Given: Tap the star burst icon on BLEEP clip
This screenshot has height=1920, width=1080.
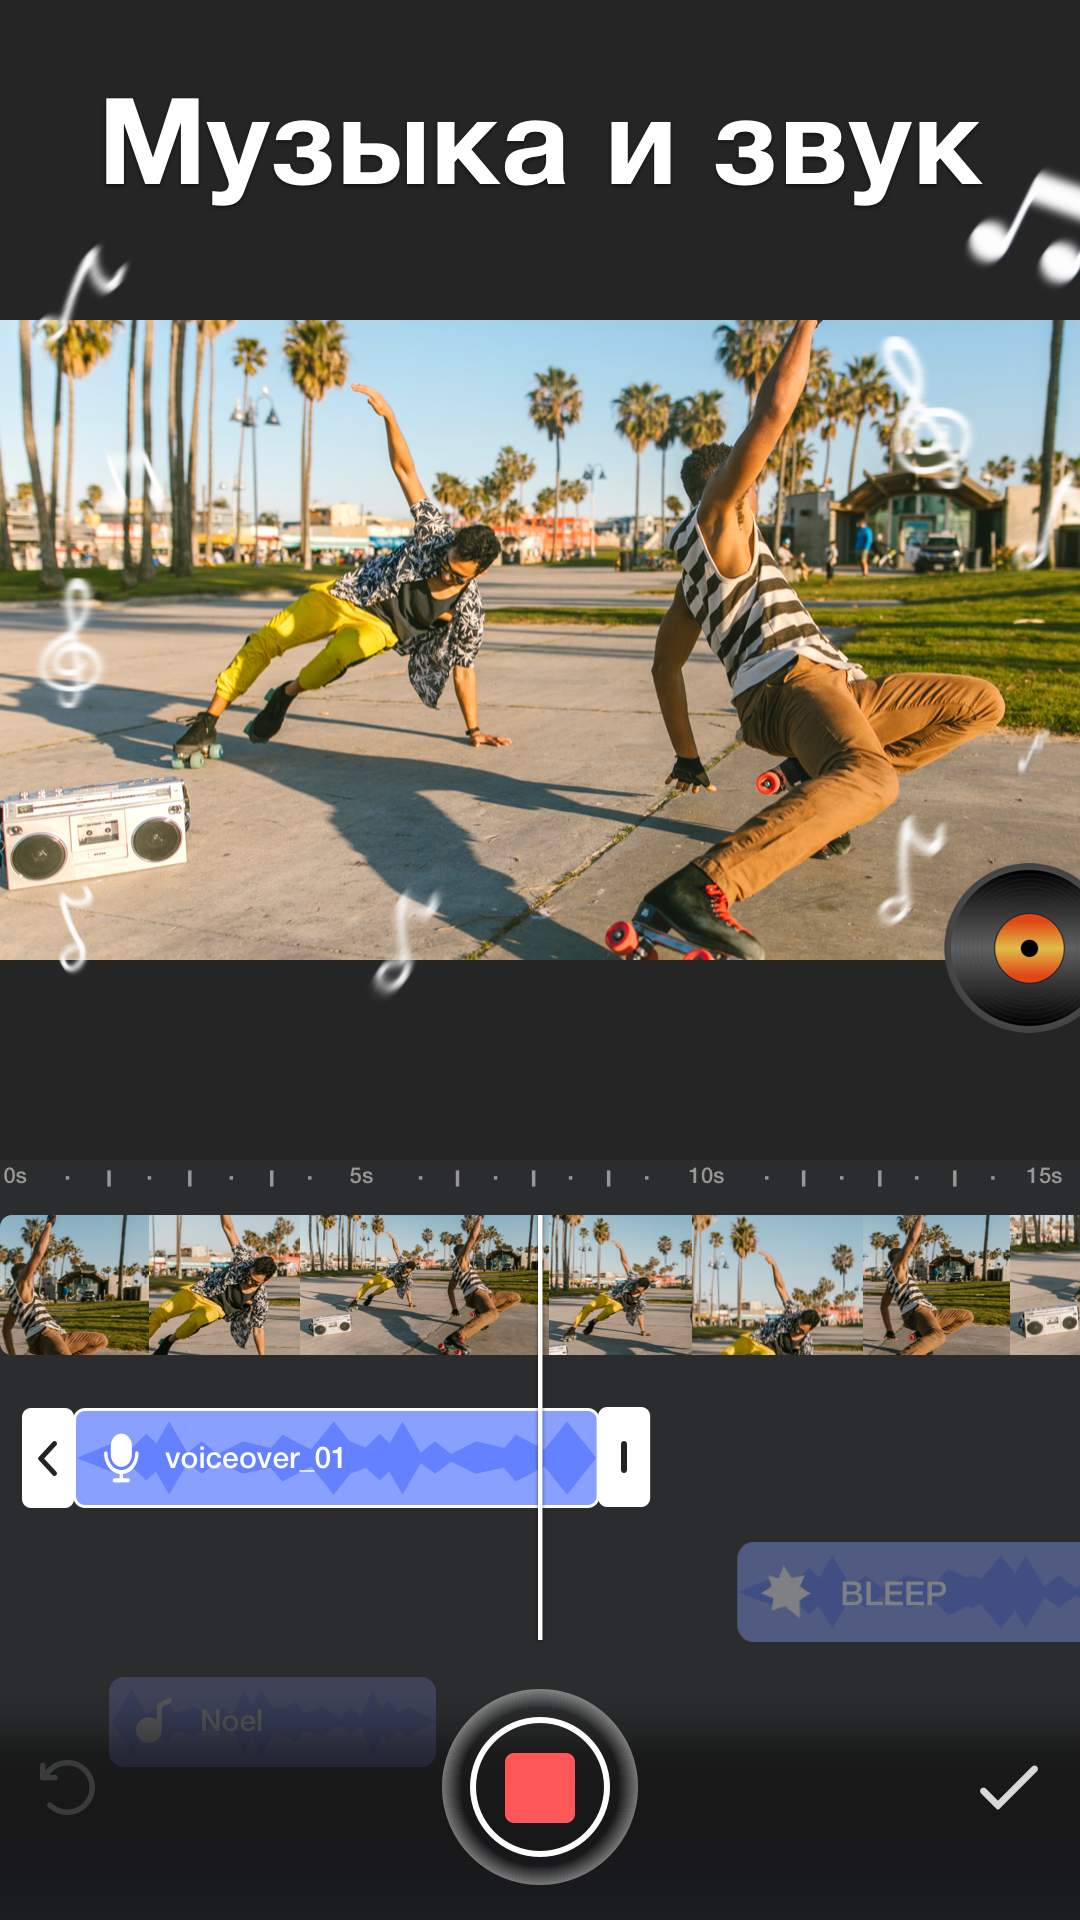Looking at the screenshot, I should [x=787, y=1592].
